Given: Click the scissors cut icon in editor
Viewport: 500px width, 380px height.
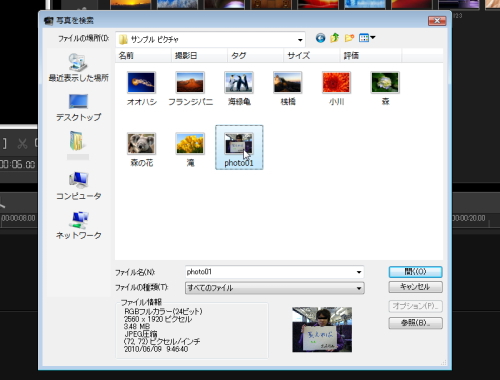Looking at the screenshot, I should [22, 144].
